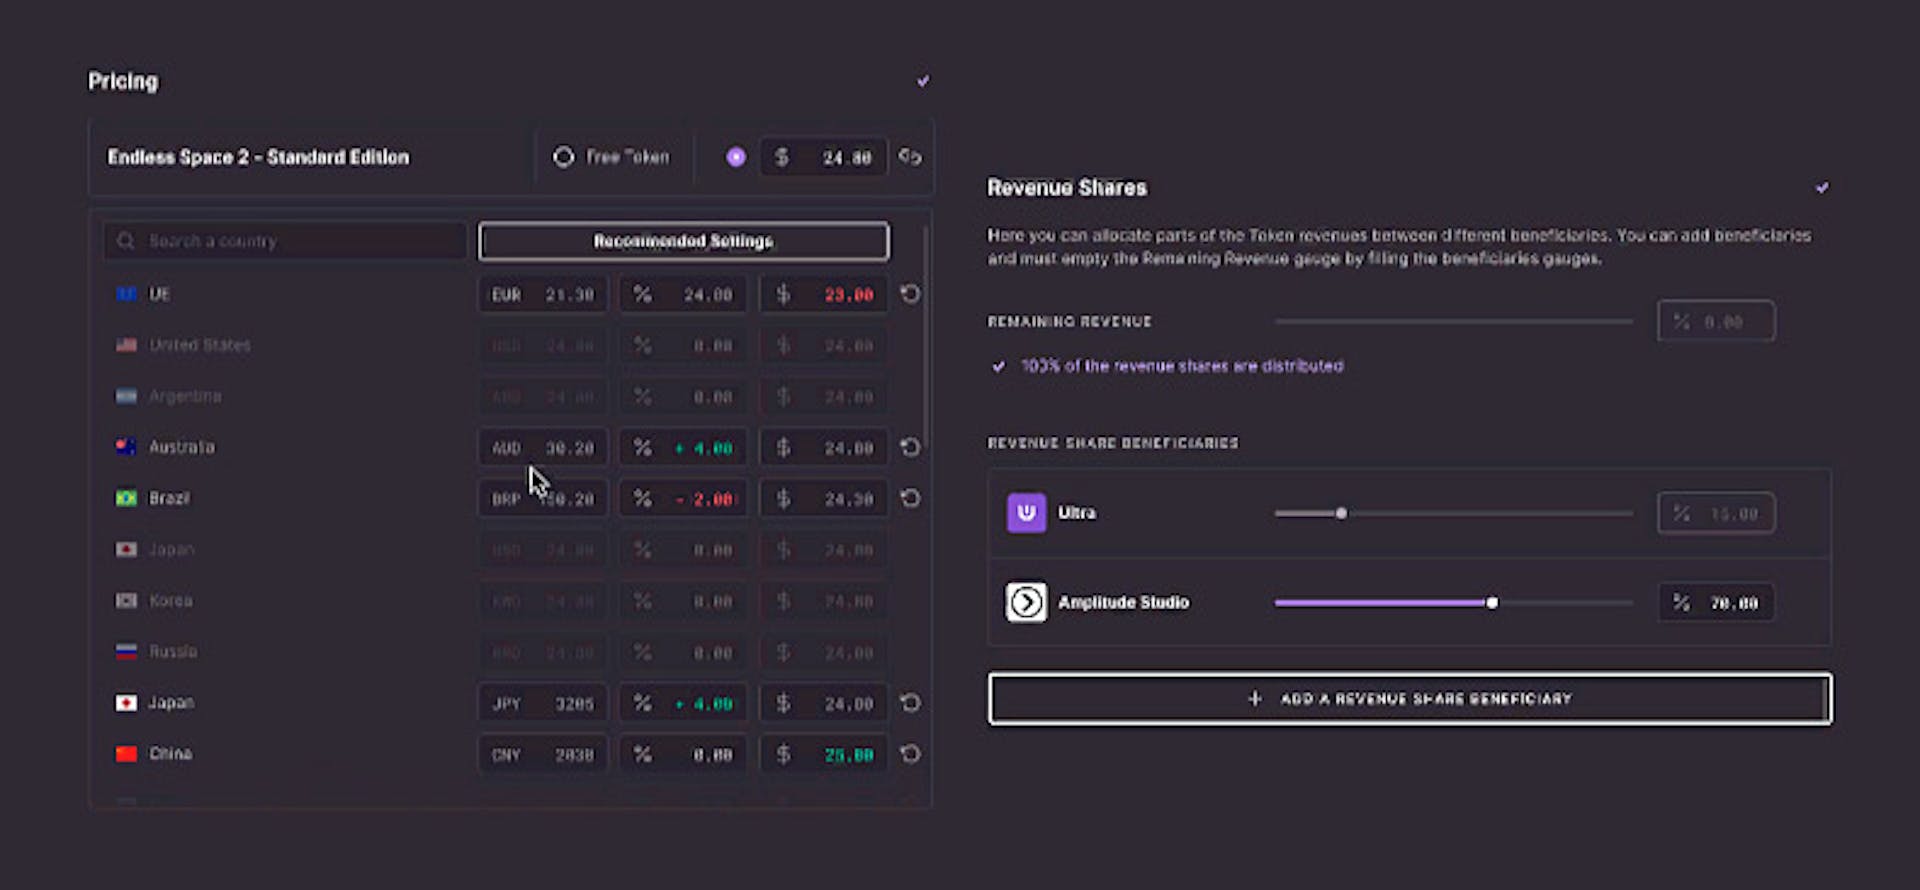Click the Revenue Shares section checkmark
The height and width of the screenshot is (890, 1920).
[1822, 187]
